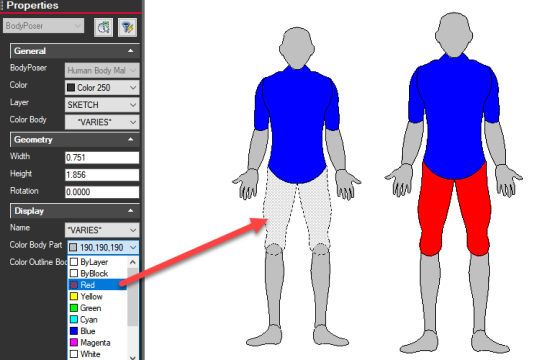Collapse the Display section

coord(131,211)
